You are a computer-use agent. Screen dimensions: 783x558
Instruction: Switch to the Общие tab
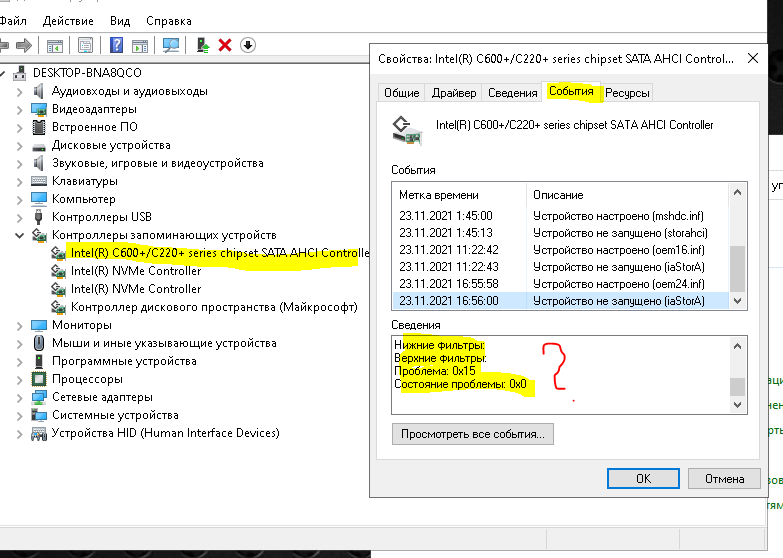[x=401, y=93]
